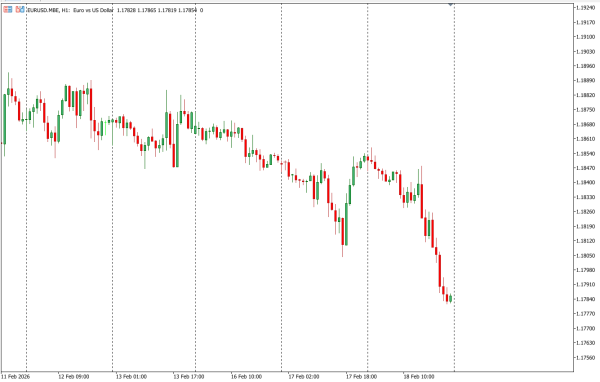Click the 'Euro vs US Dollar' description text
600x382 pixels.
[x=93, y=10]
